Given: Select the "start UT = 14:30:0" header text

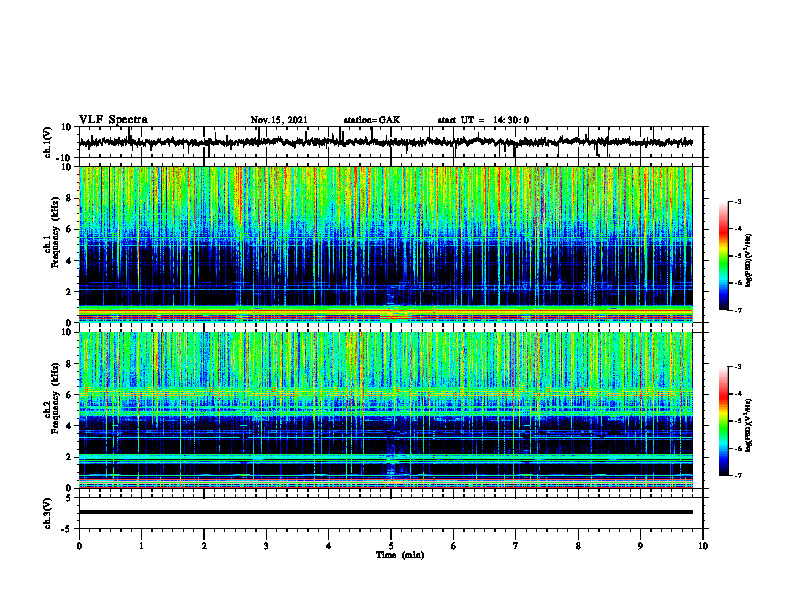Looking at the screenshot, I should 483,120.
